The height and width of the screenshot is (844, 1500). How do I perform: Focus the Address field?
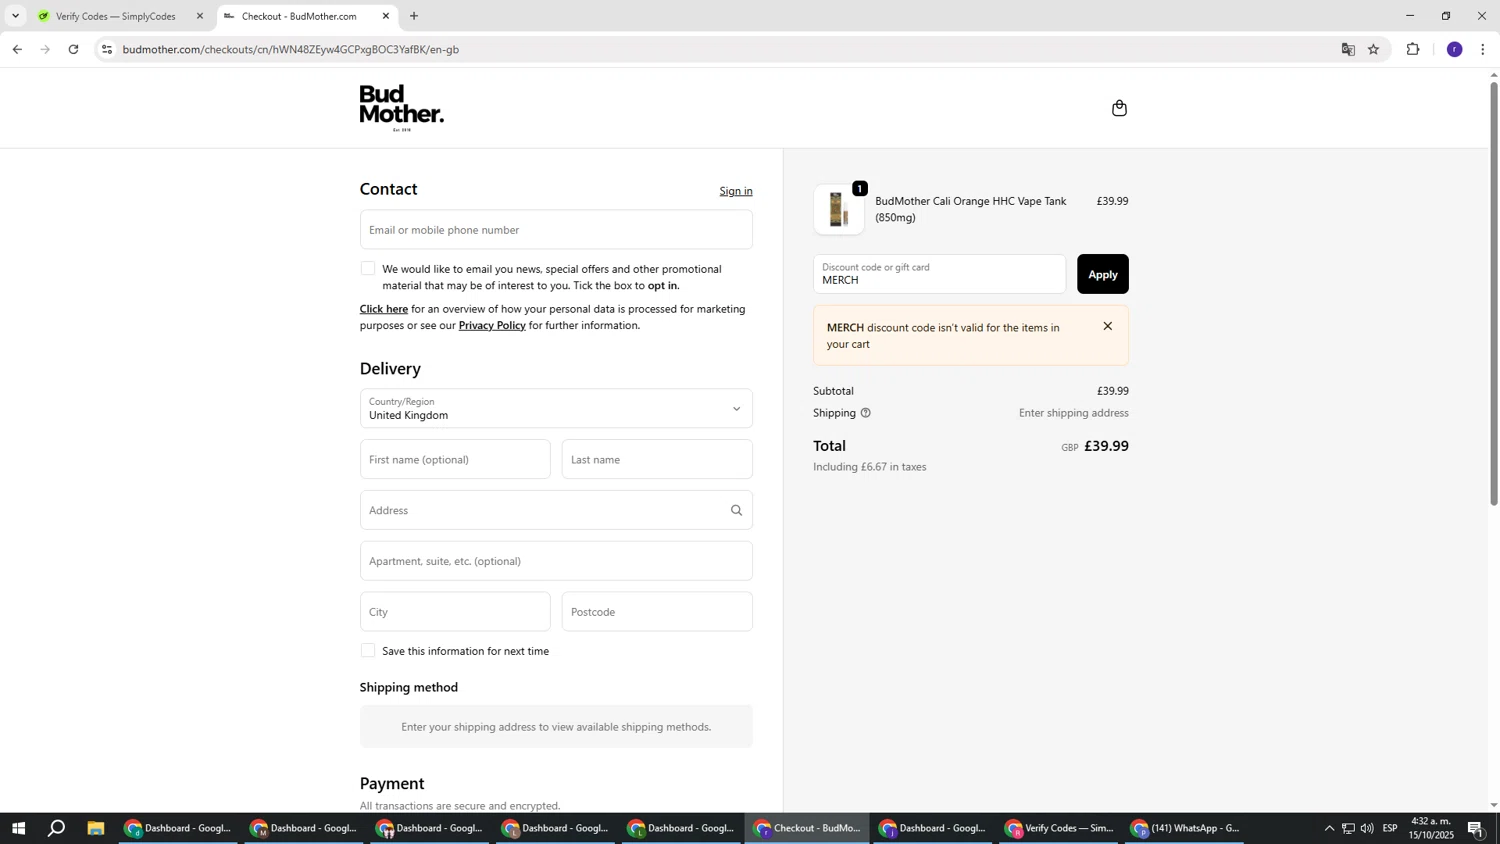(556, 510)
